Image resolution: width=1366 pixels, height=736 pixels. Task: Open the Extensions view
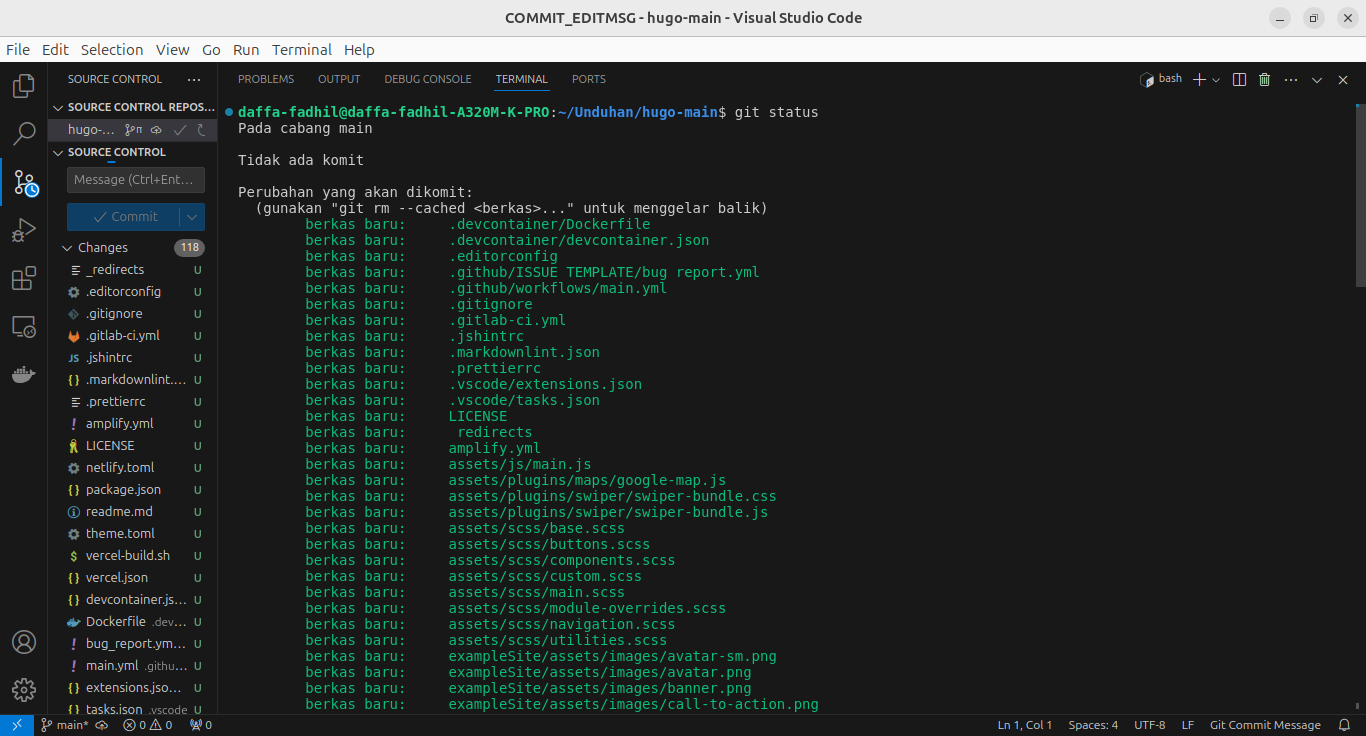[x=23, y=279]
